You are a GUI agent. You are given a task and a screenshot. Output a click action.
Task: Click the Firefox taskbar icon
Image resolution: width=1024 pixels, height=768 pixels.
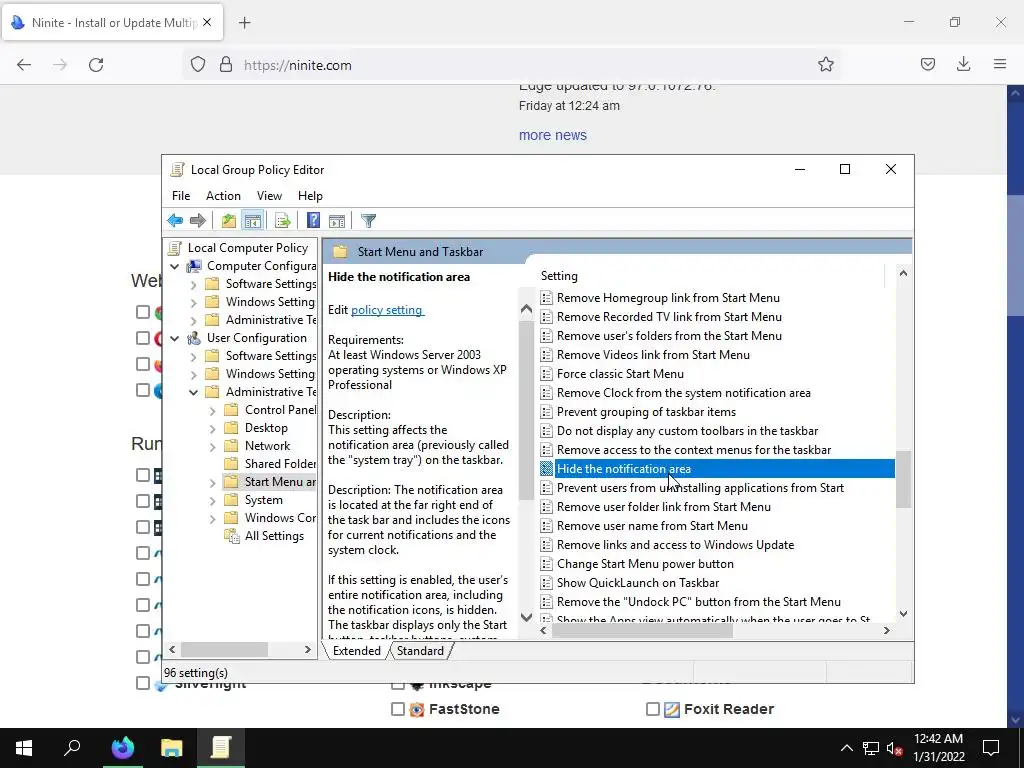(x=123, y=748)
